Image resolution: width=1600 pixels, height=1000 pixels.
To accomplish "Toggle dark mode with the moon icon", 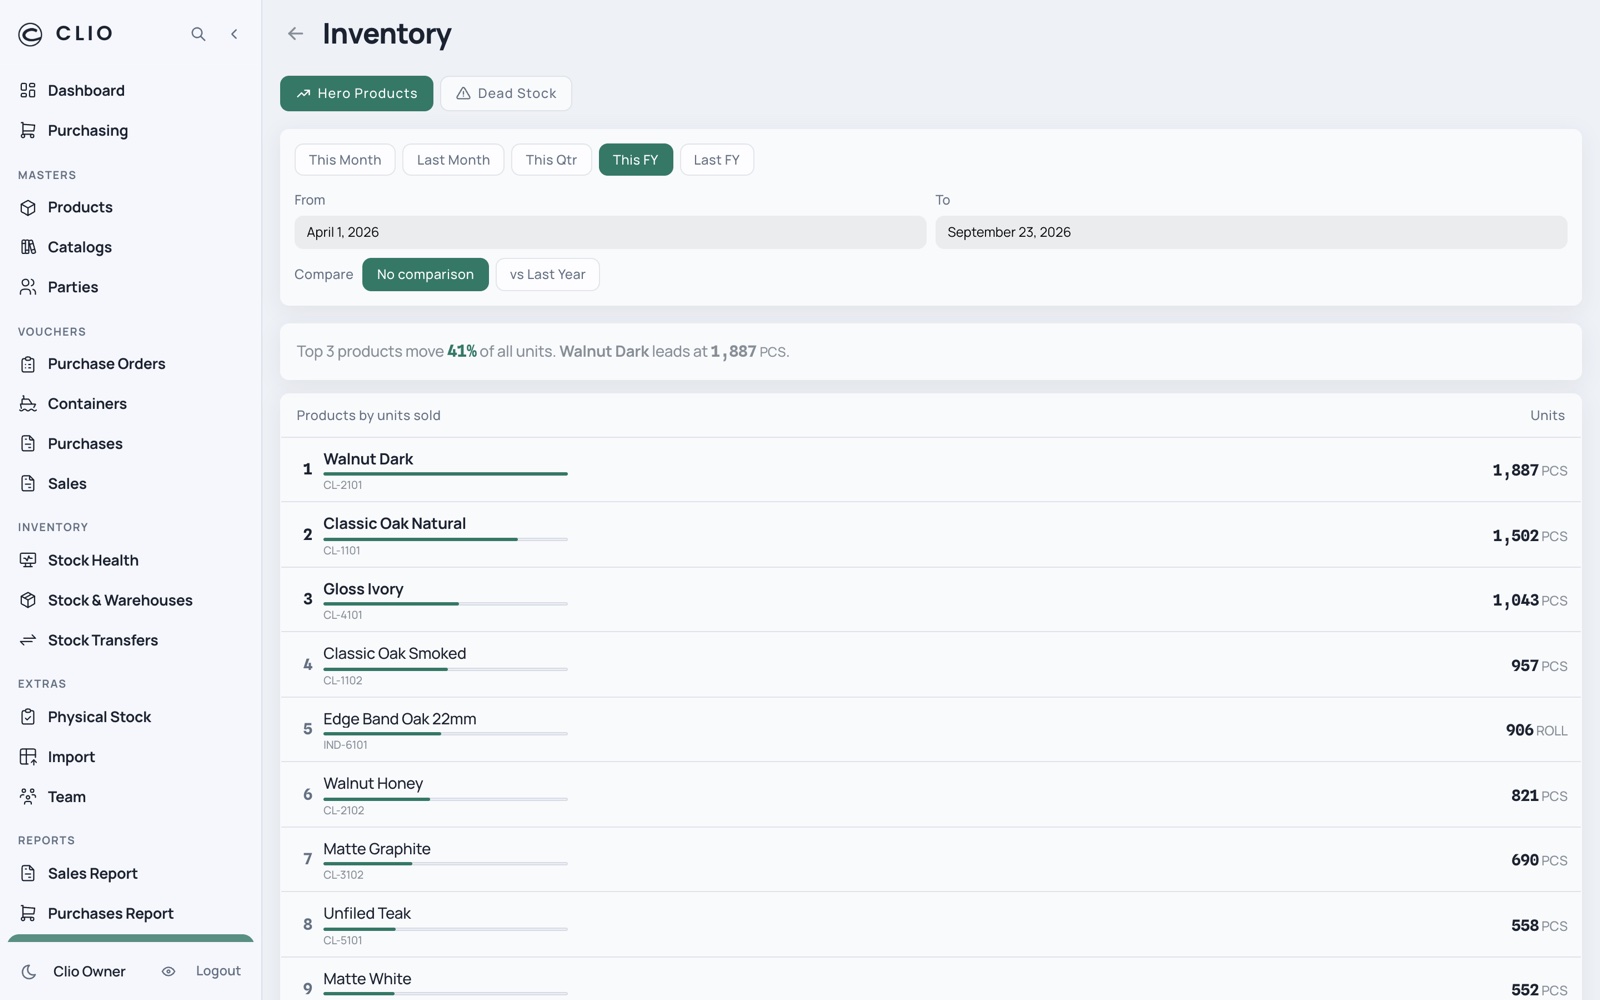I will [x=29, y=972].
